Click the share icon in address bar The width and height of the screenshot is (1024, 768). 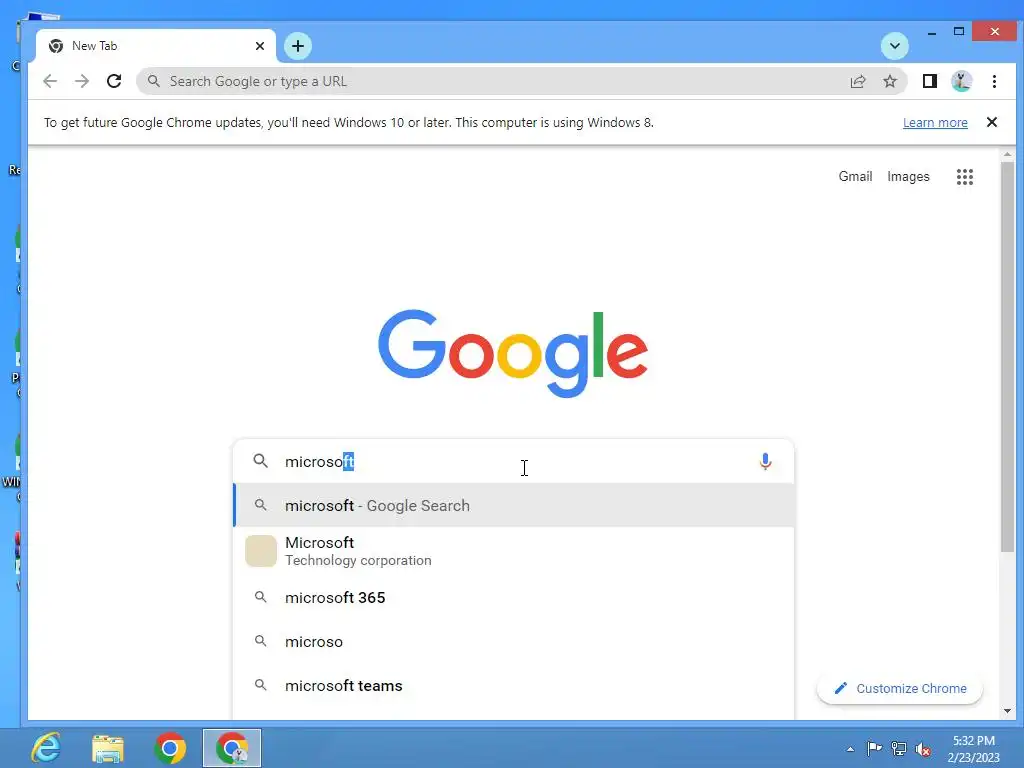[x=857, y=81]
